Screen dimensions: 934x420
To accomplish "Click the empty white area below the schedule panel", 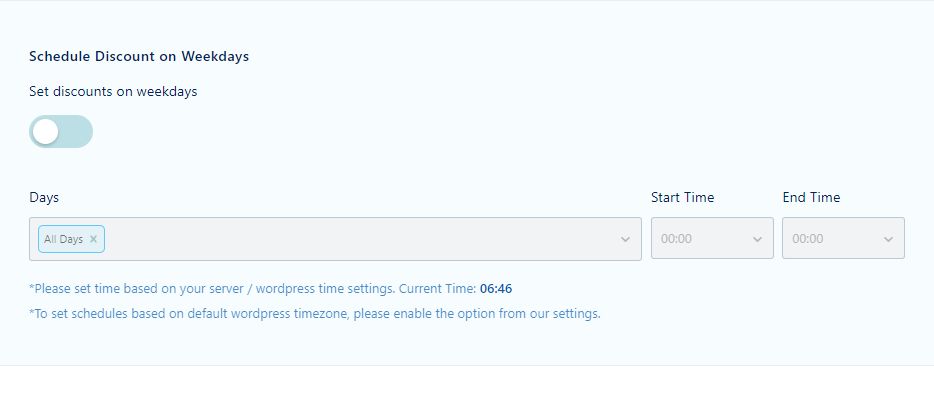I will [467, 393].
